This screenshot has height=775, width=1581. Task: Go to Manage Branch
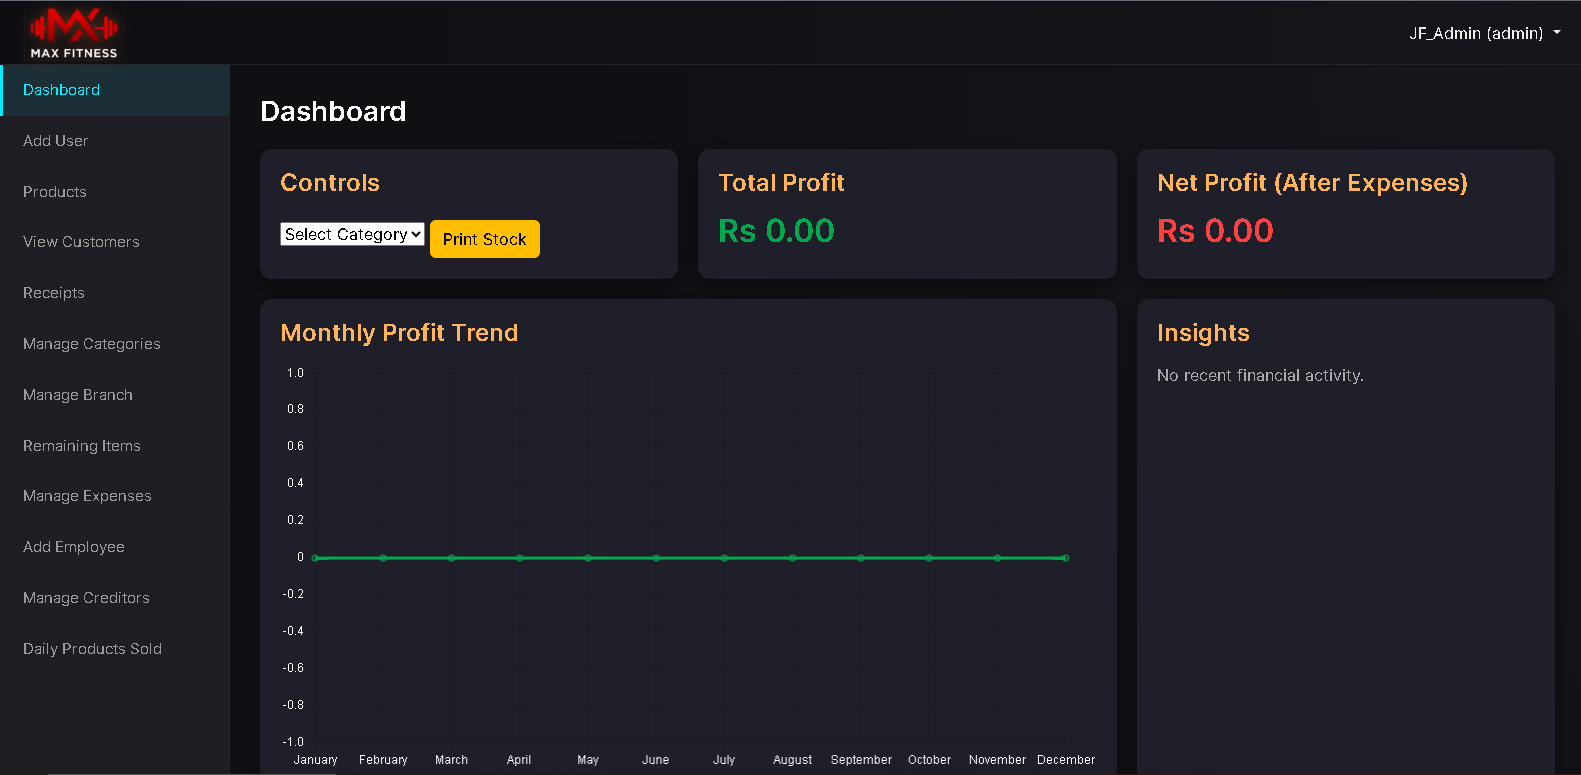(x=78, y=395)
